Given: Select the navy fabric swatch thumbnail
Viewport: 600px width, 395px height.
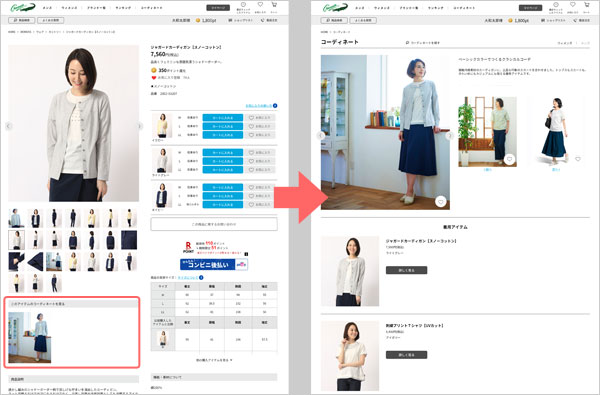Looking at the screenshot, I should coord(129,240).
